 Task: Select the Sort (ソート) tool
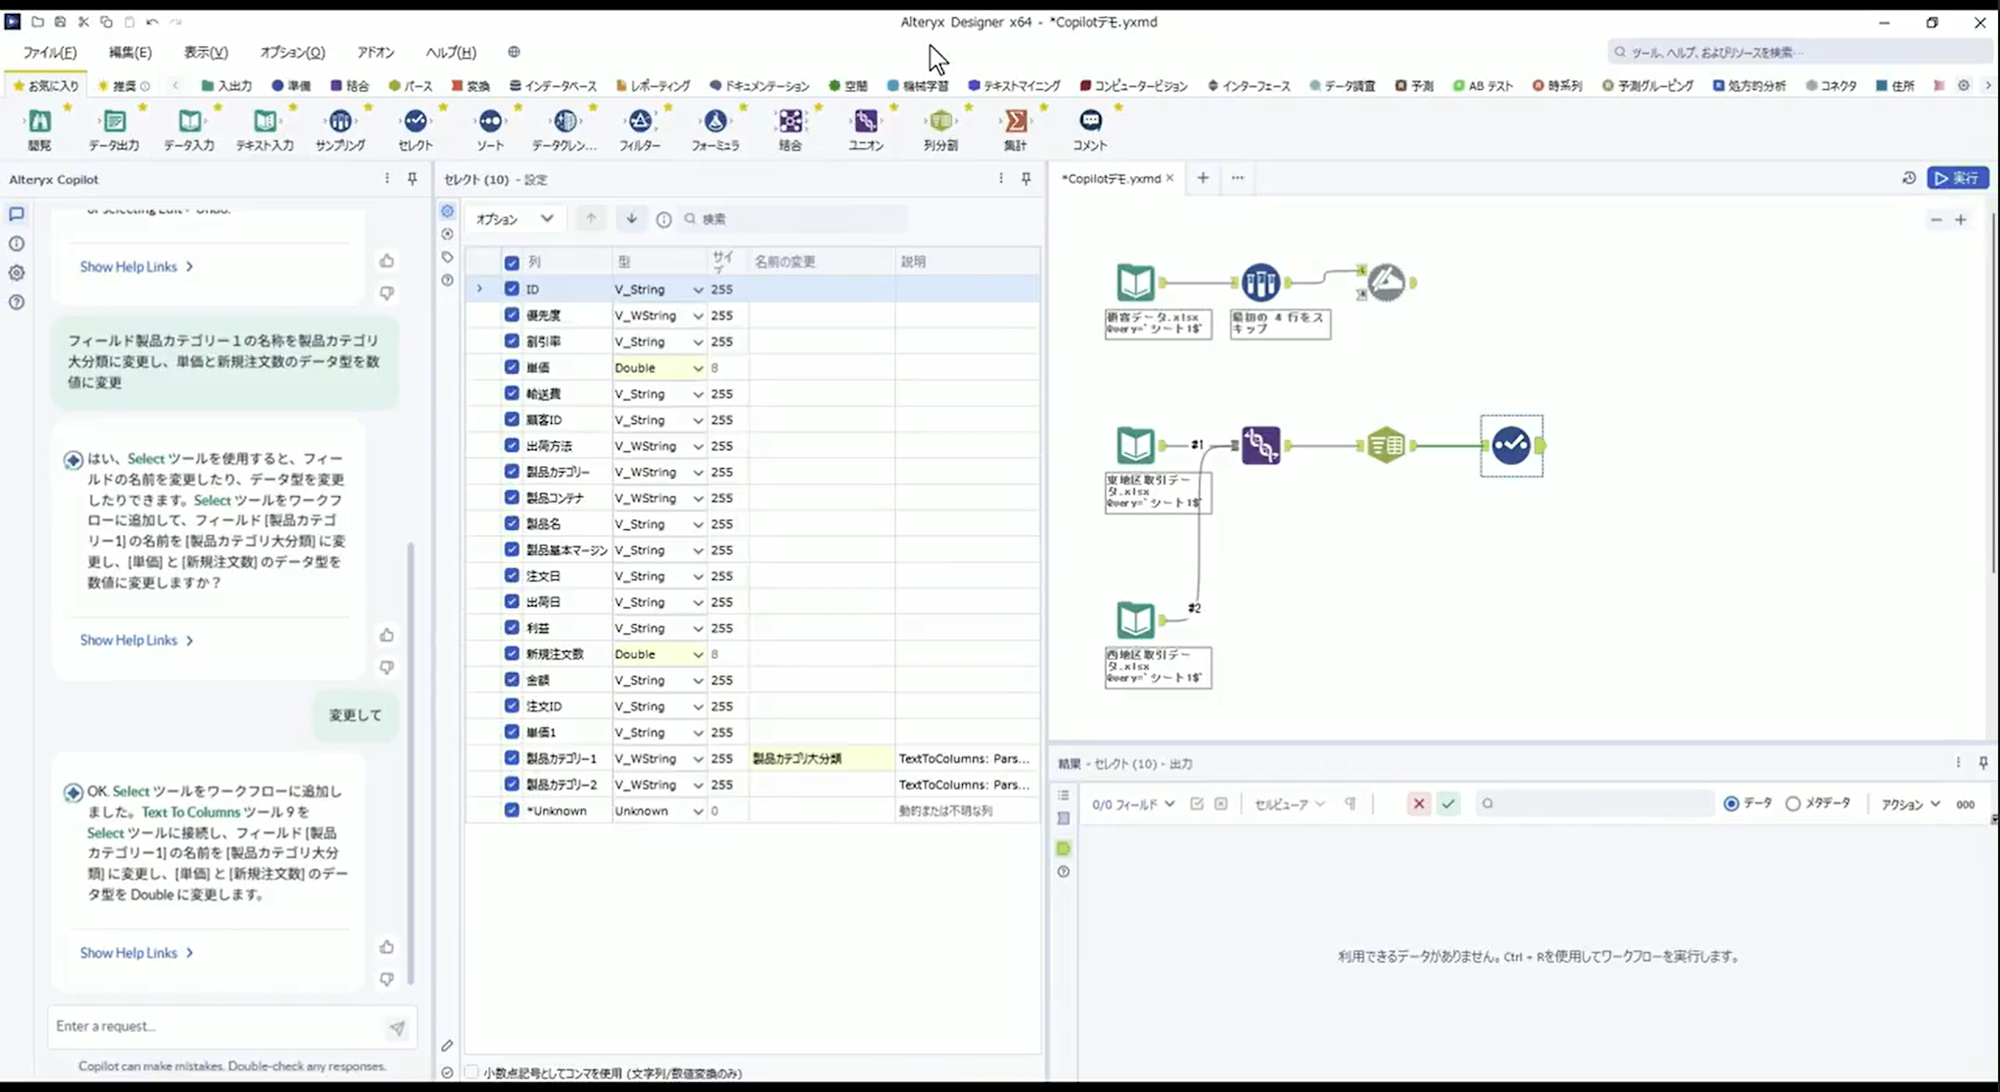coord(490,122)
